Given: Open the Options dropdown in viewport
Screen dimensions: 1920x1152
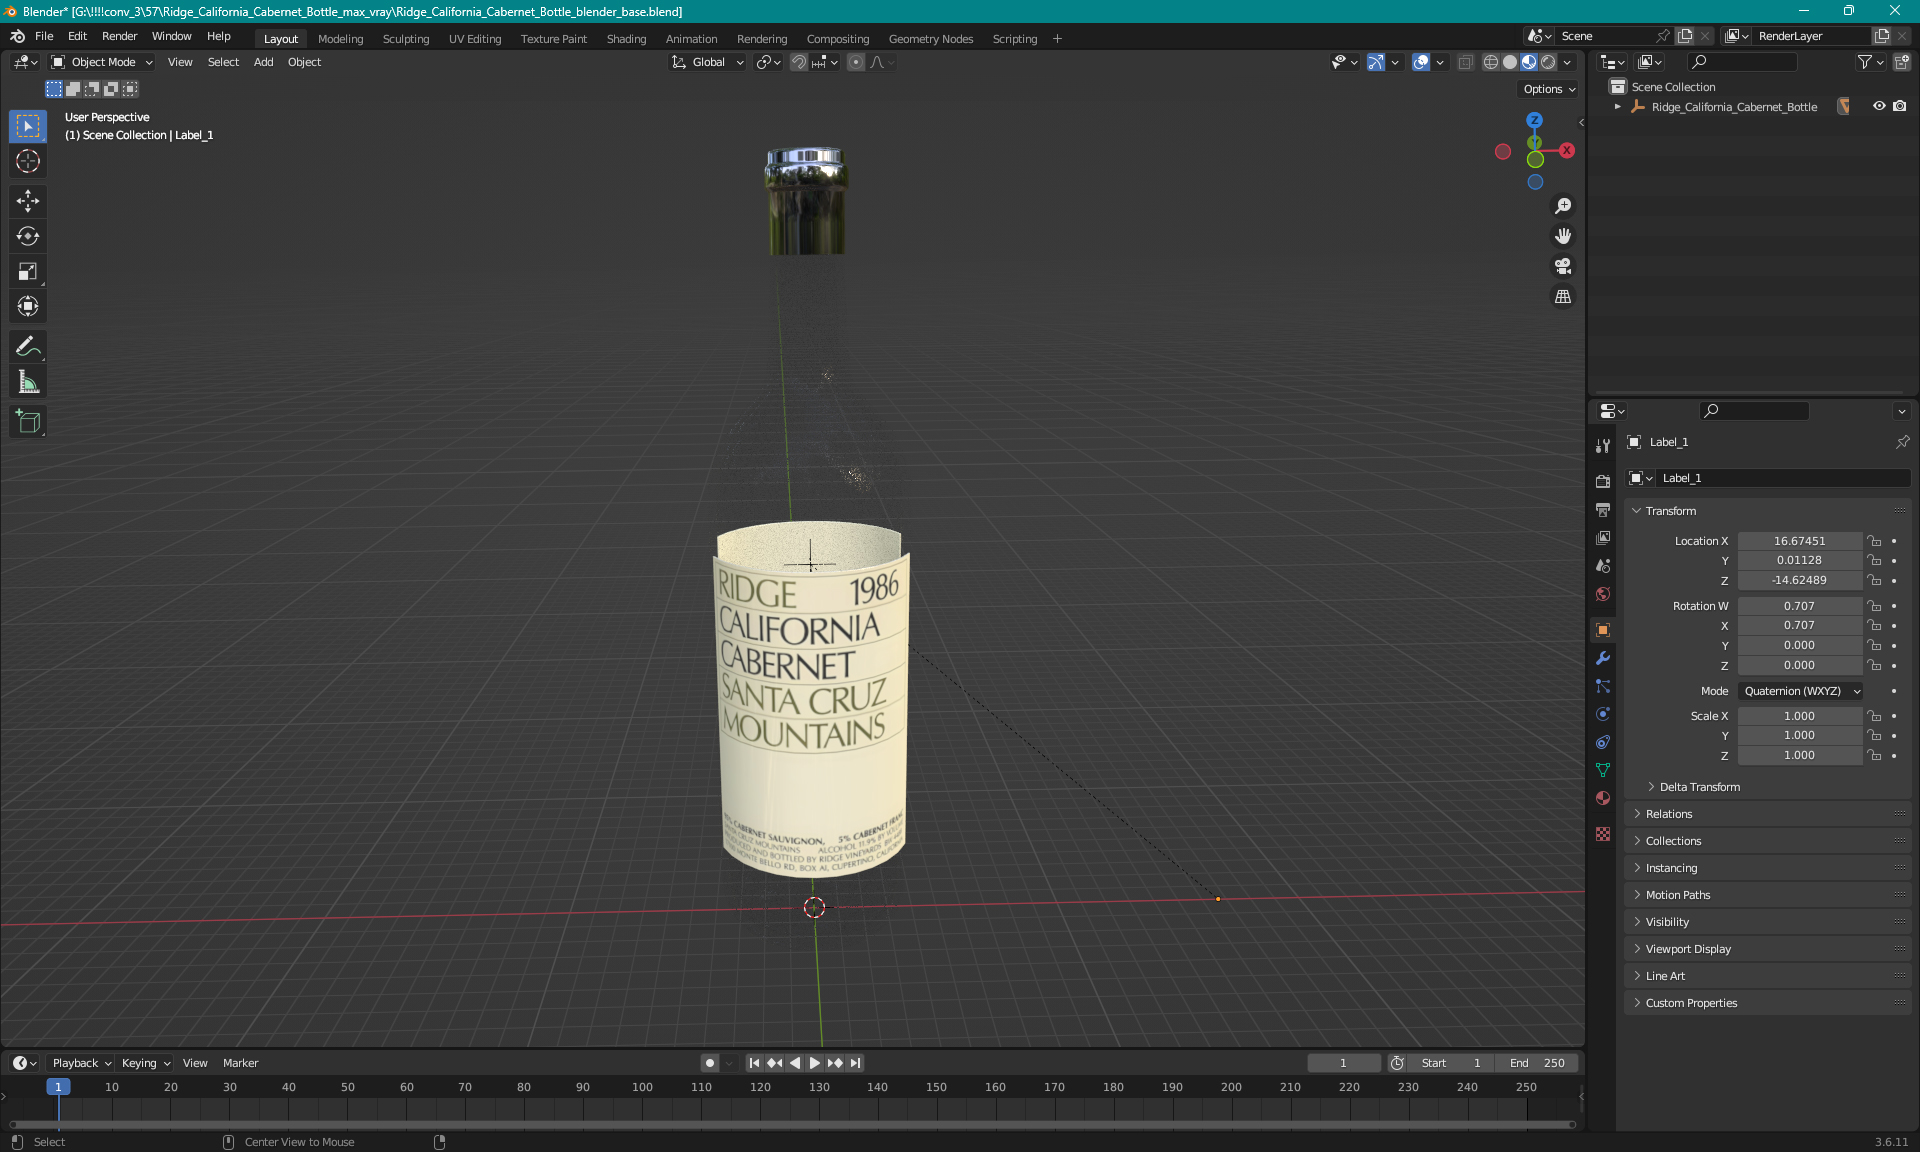Looking at the screenshot, I should coord(1549,89).
